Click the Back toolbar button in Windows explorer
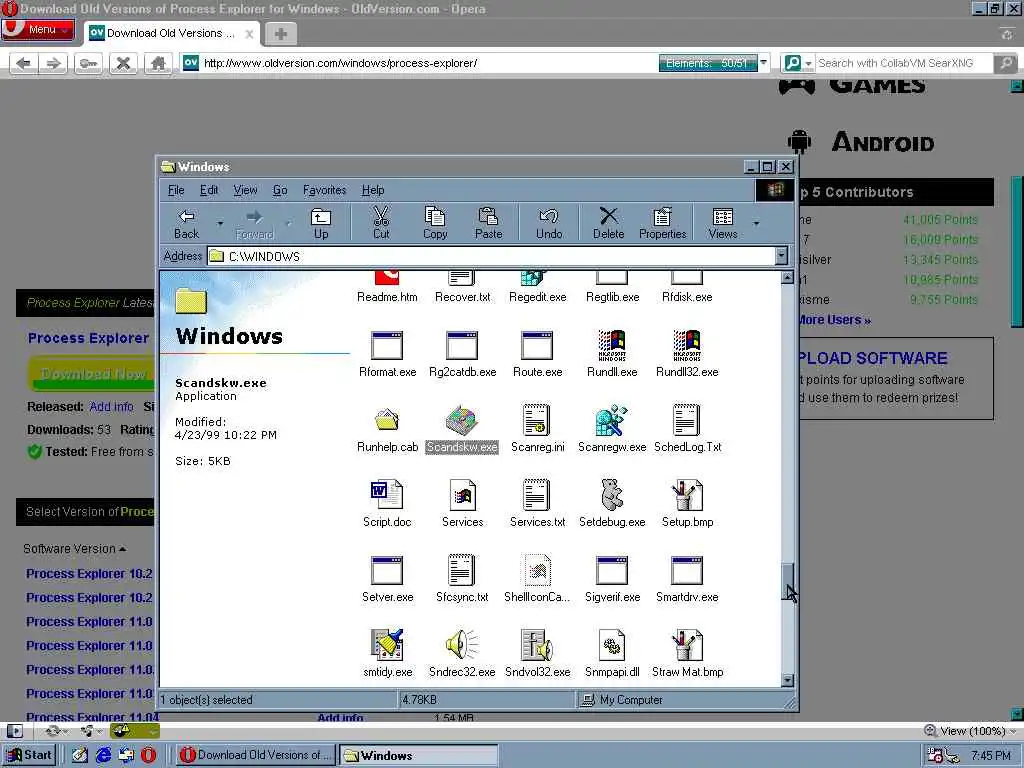The height and width of the screenshot is (768, 1024). coord(187,223)
